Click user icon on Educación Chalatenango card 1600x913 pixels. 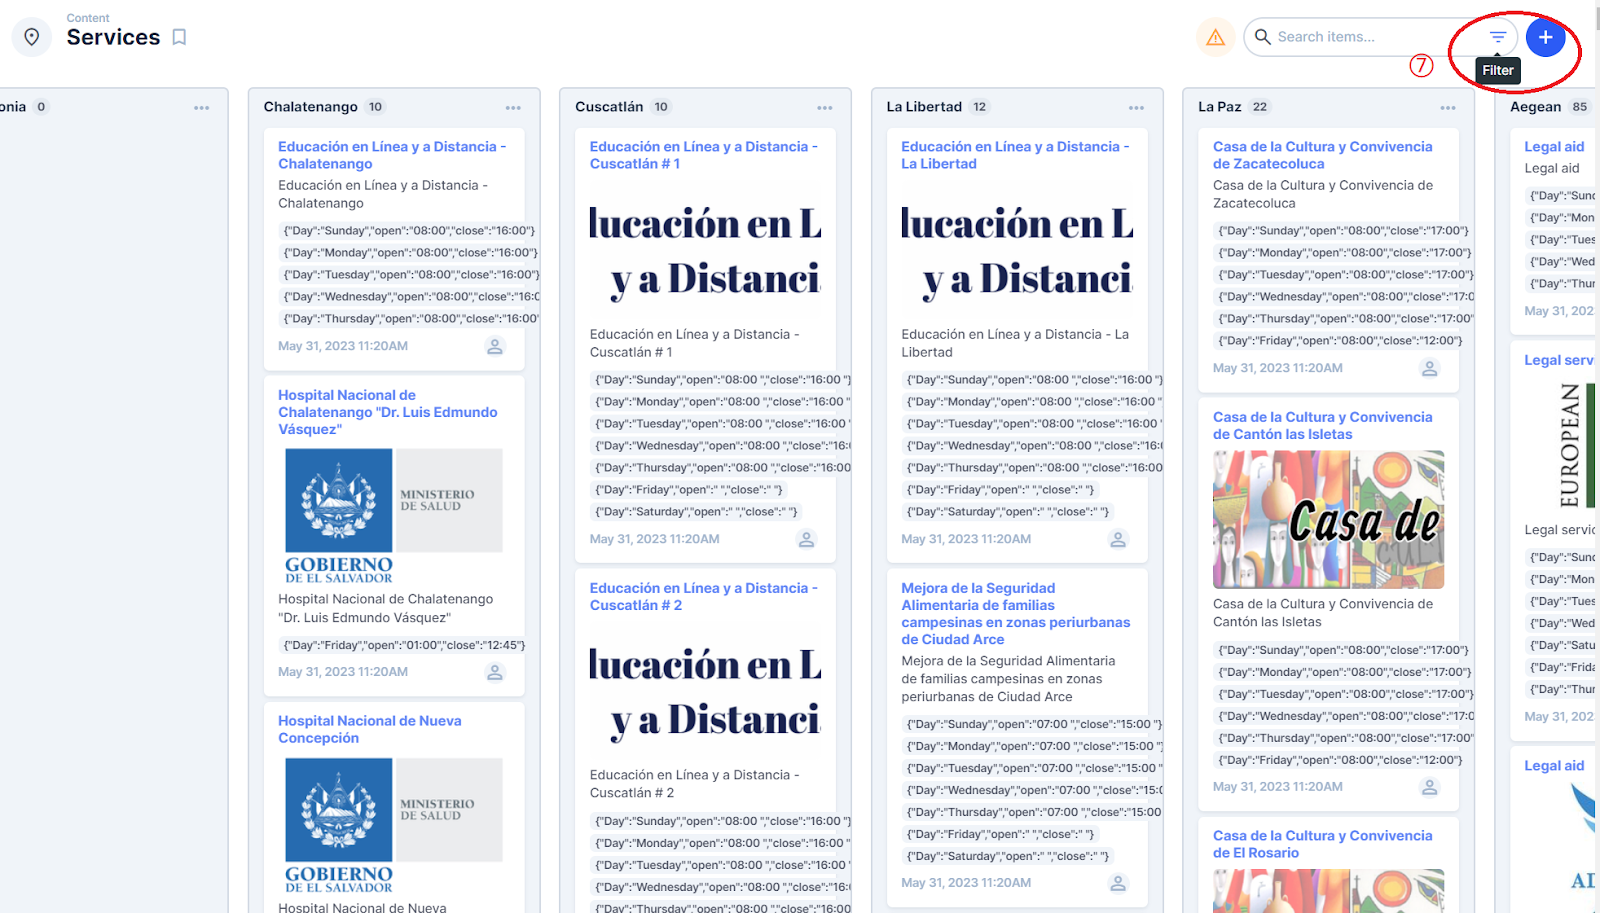[x=494, y=346]
